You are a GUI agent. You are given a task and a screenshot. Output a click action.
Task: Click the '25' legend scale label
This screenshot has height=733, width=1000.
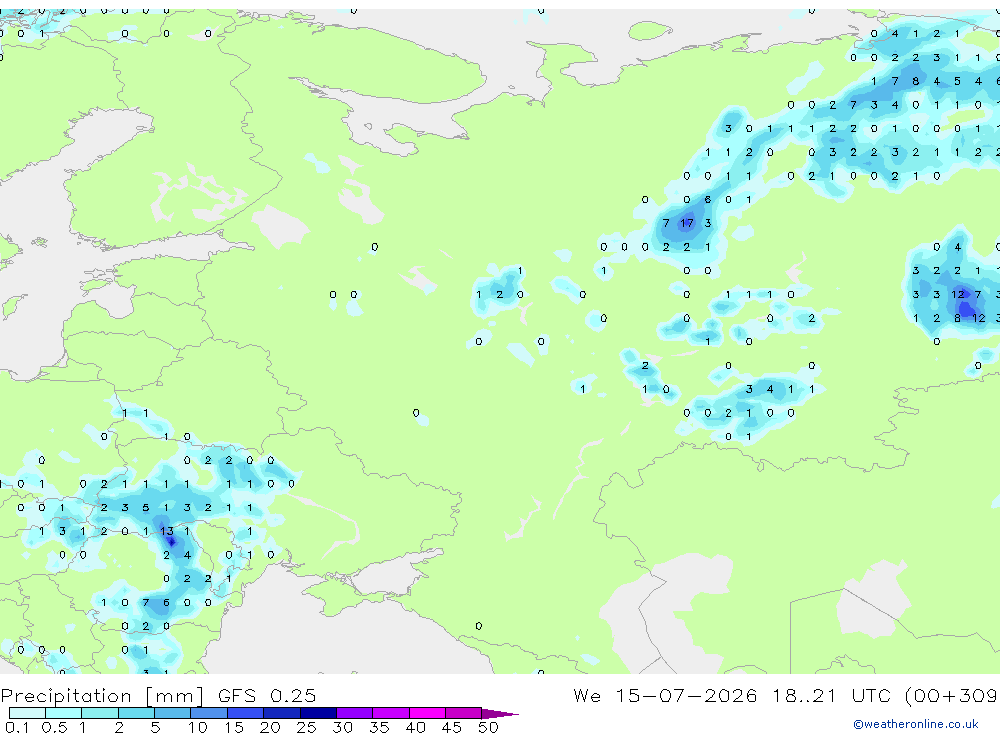(306, 727)
